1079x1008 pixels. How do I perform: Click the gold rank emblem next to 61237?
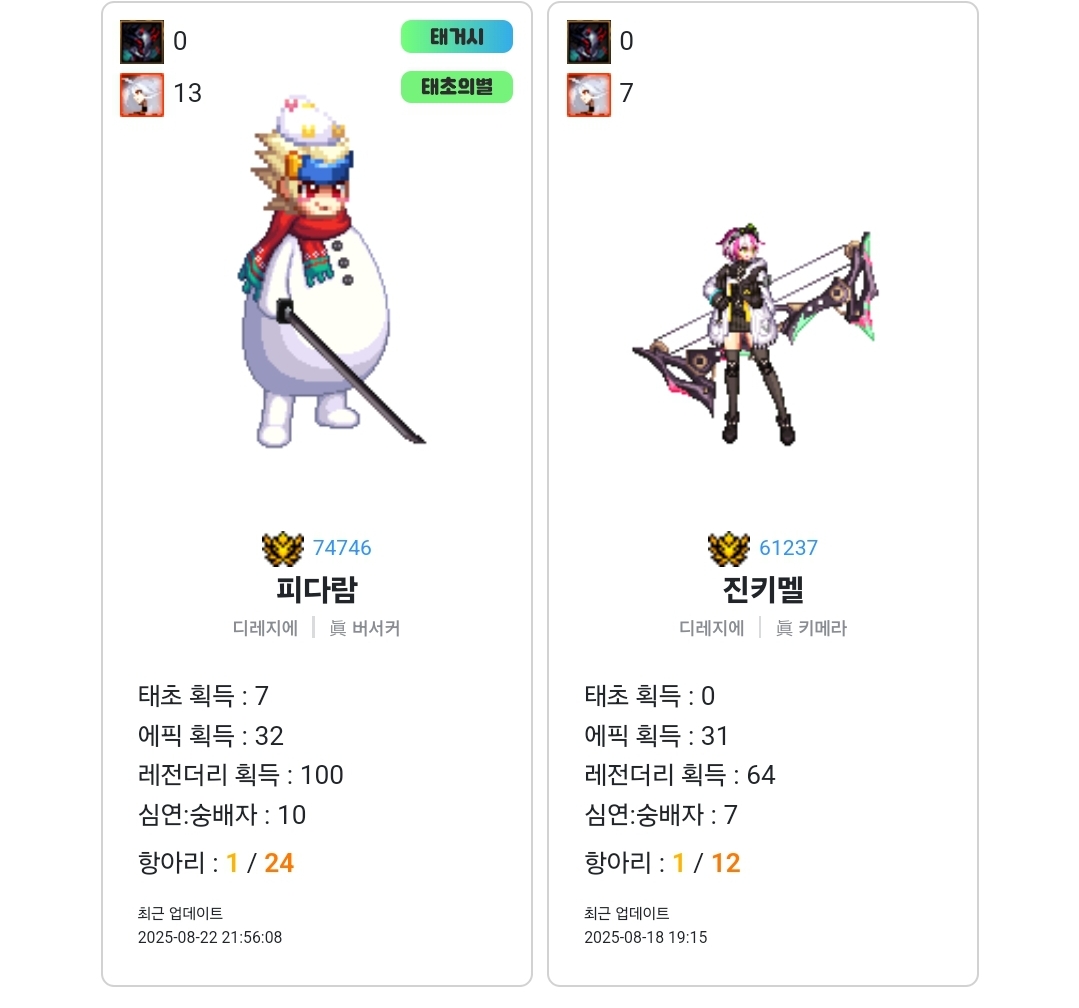[729, 548]
